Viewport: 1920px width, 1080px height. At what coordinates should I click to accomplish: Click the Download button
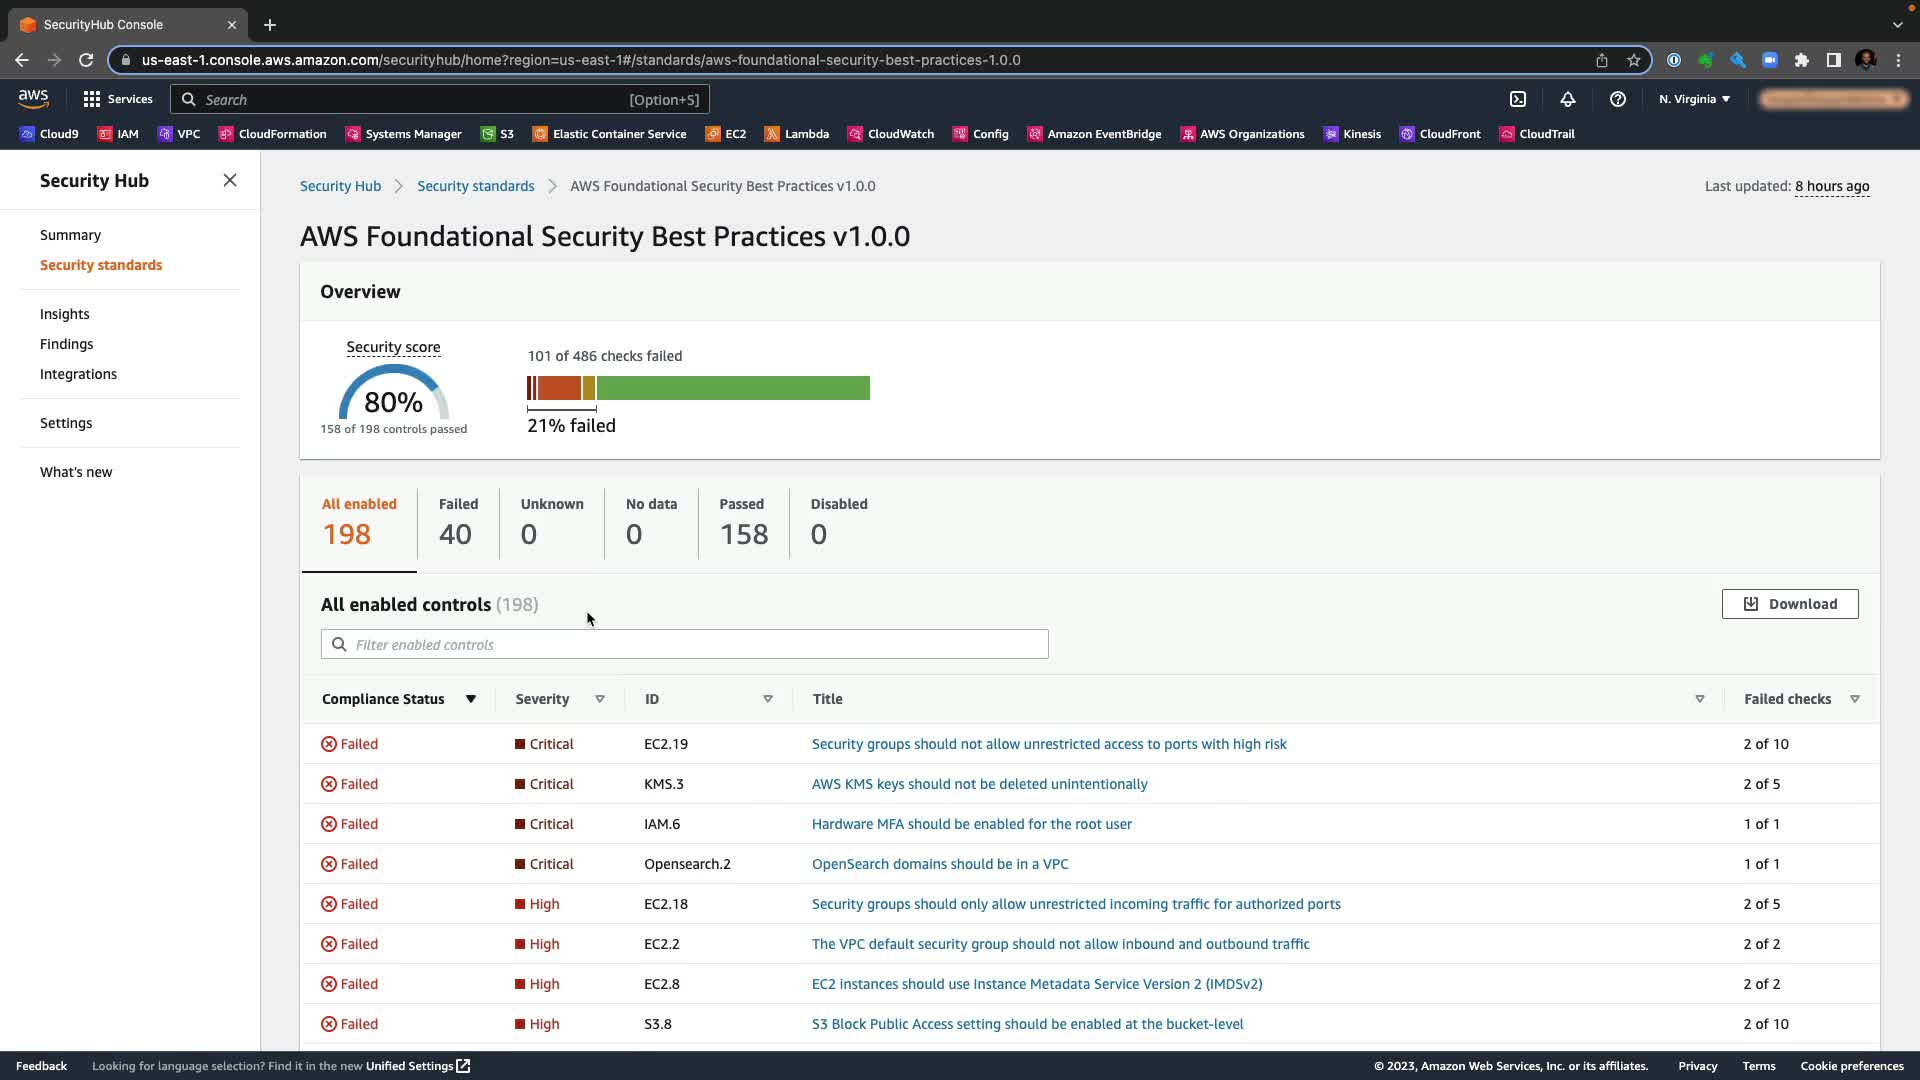[x=1790, y=604]
